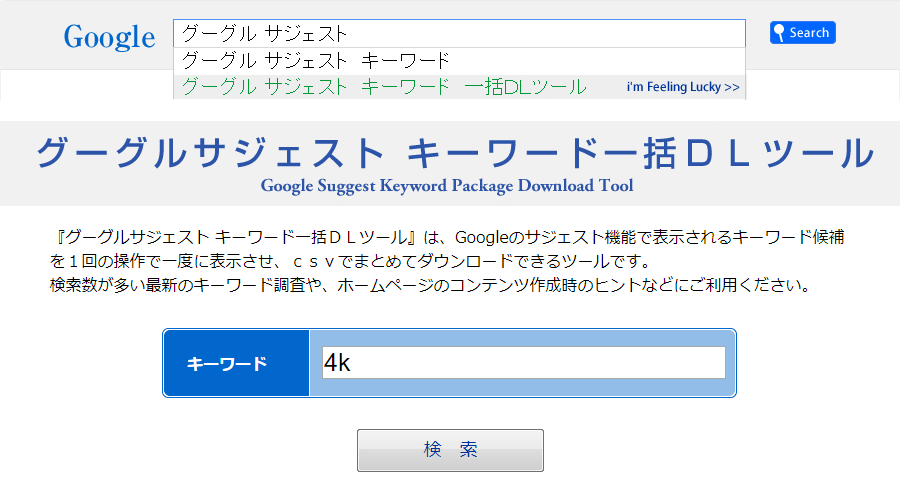This screenshot has height=500, width=900.
Task: Click the magnifier icon in Search button
Action: point(779,33)
